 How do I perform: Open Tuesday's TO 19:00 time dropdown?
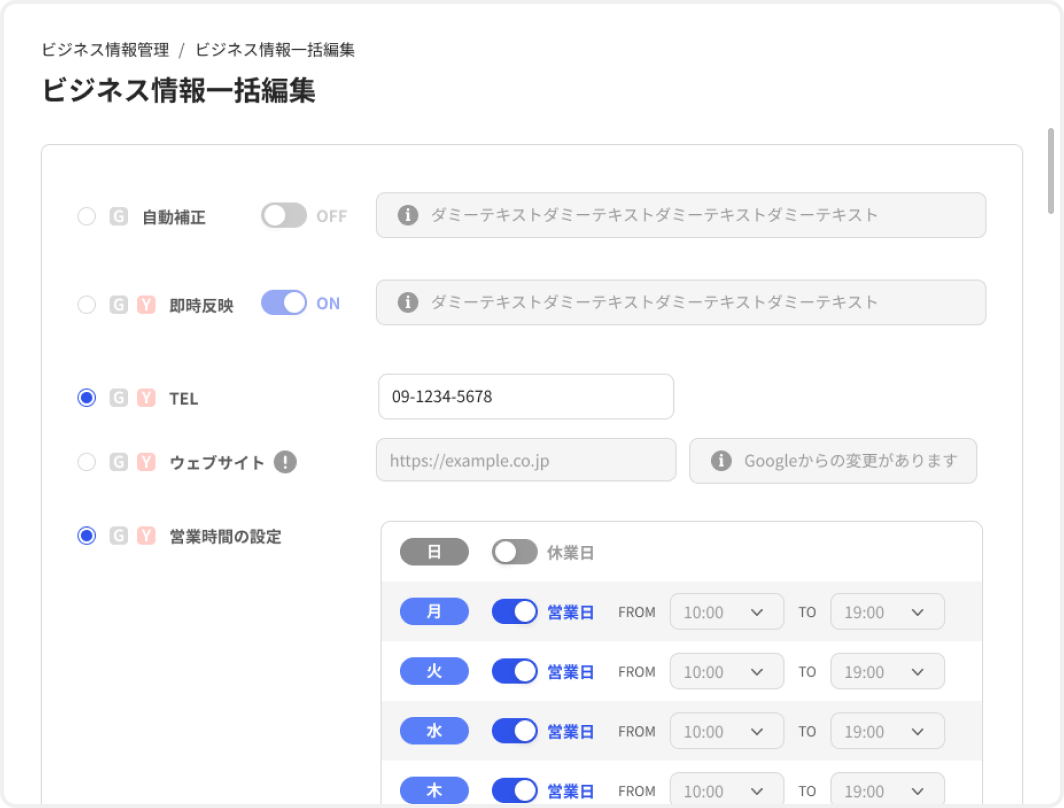coord(887,671)
